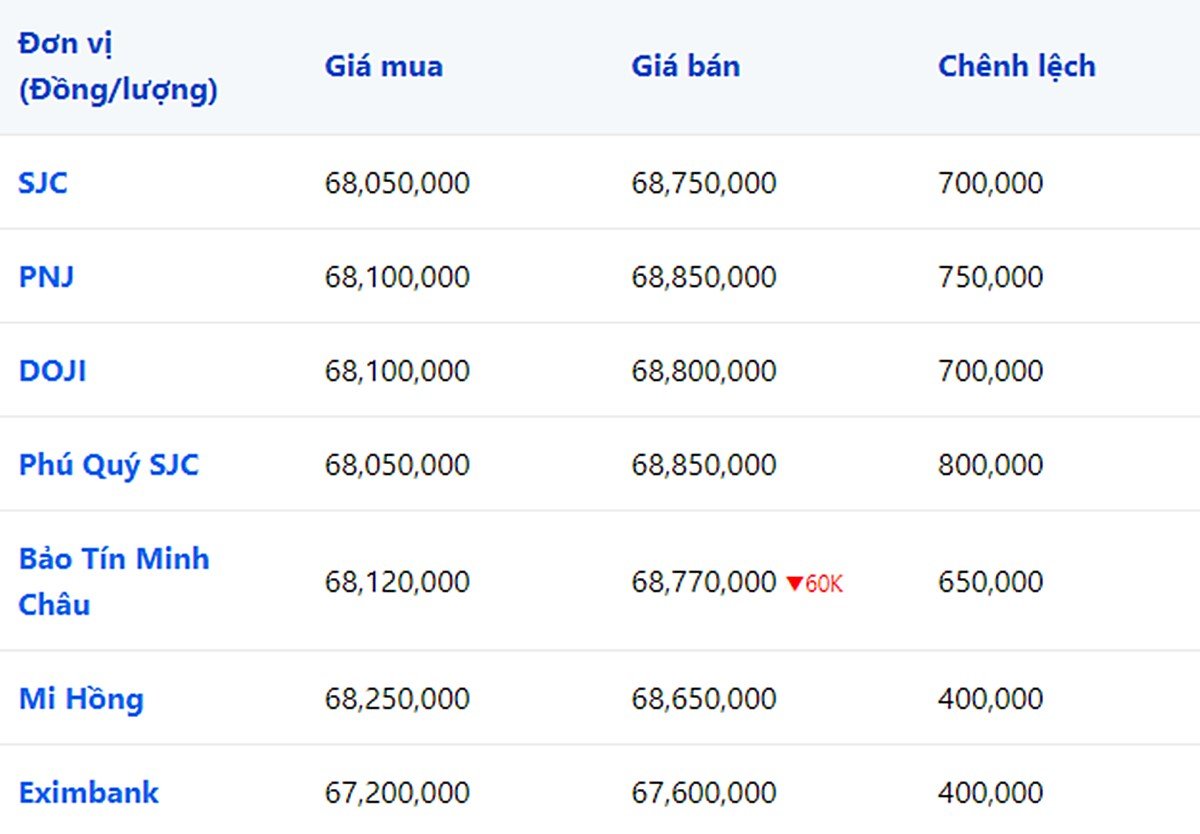1200x834 pixels.
Task: Open the Eximbank link
Action: click(89, 793)
